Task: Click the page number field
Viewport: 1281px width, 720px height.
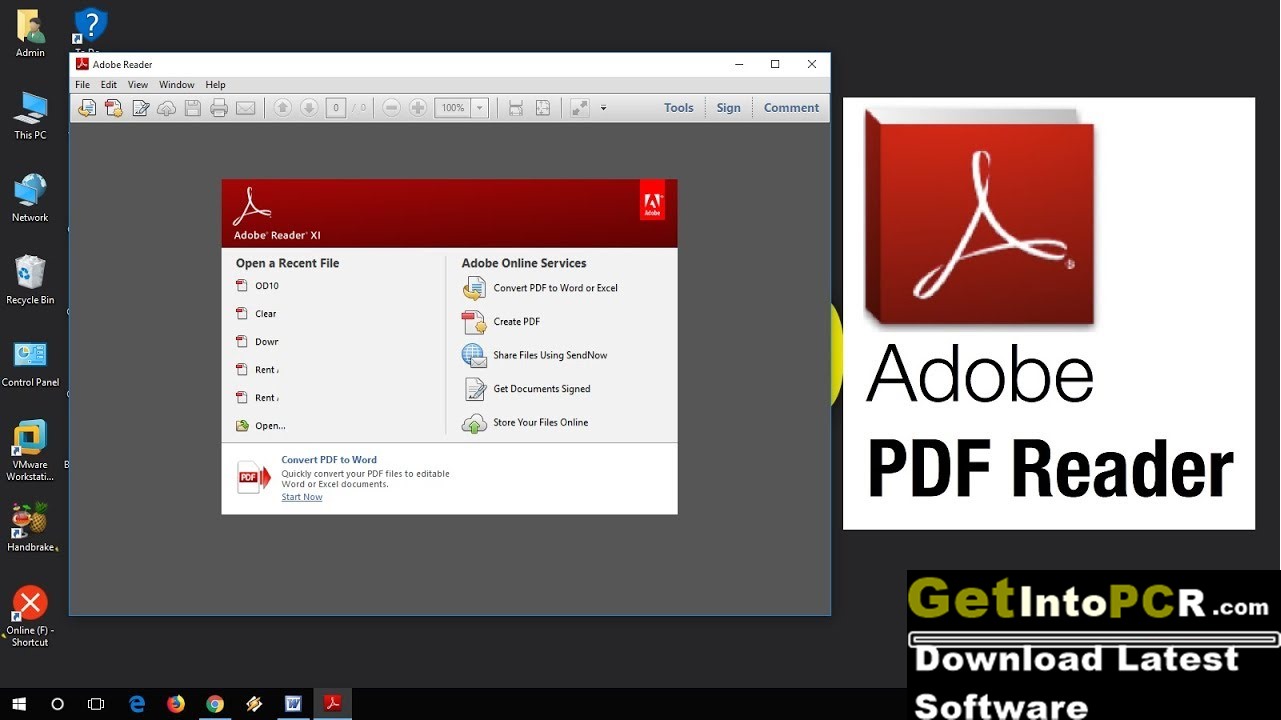Action: point(335,108)
